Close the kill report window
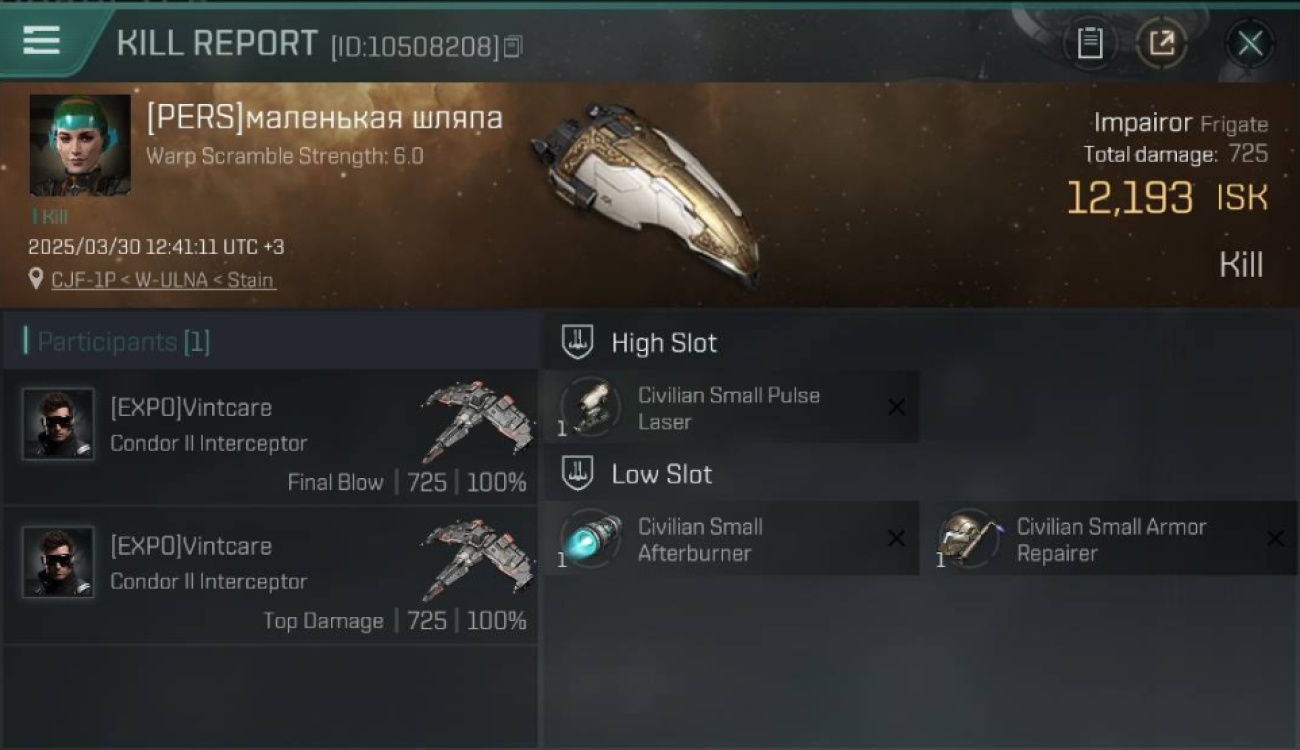 point(1250,43)
